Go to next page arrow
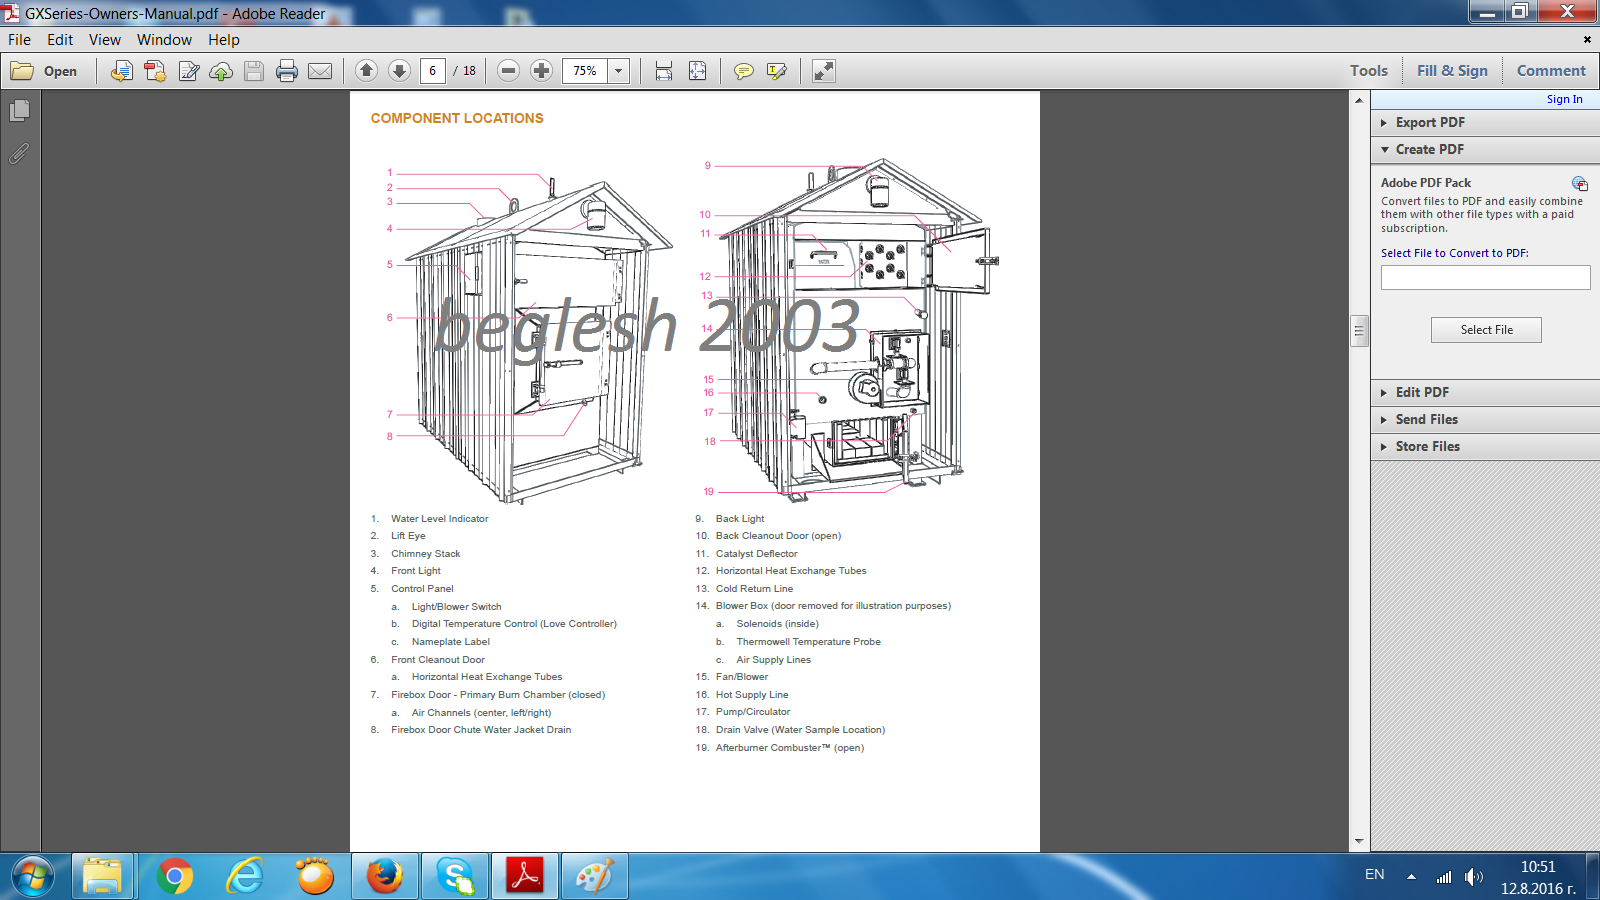Viewport: 1600px width, 900px height. [x=399, y=71]
